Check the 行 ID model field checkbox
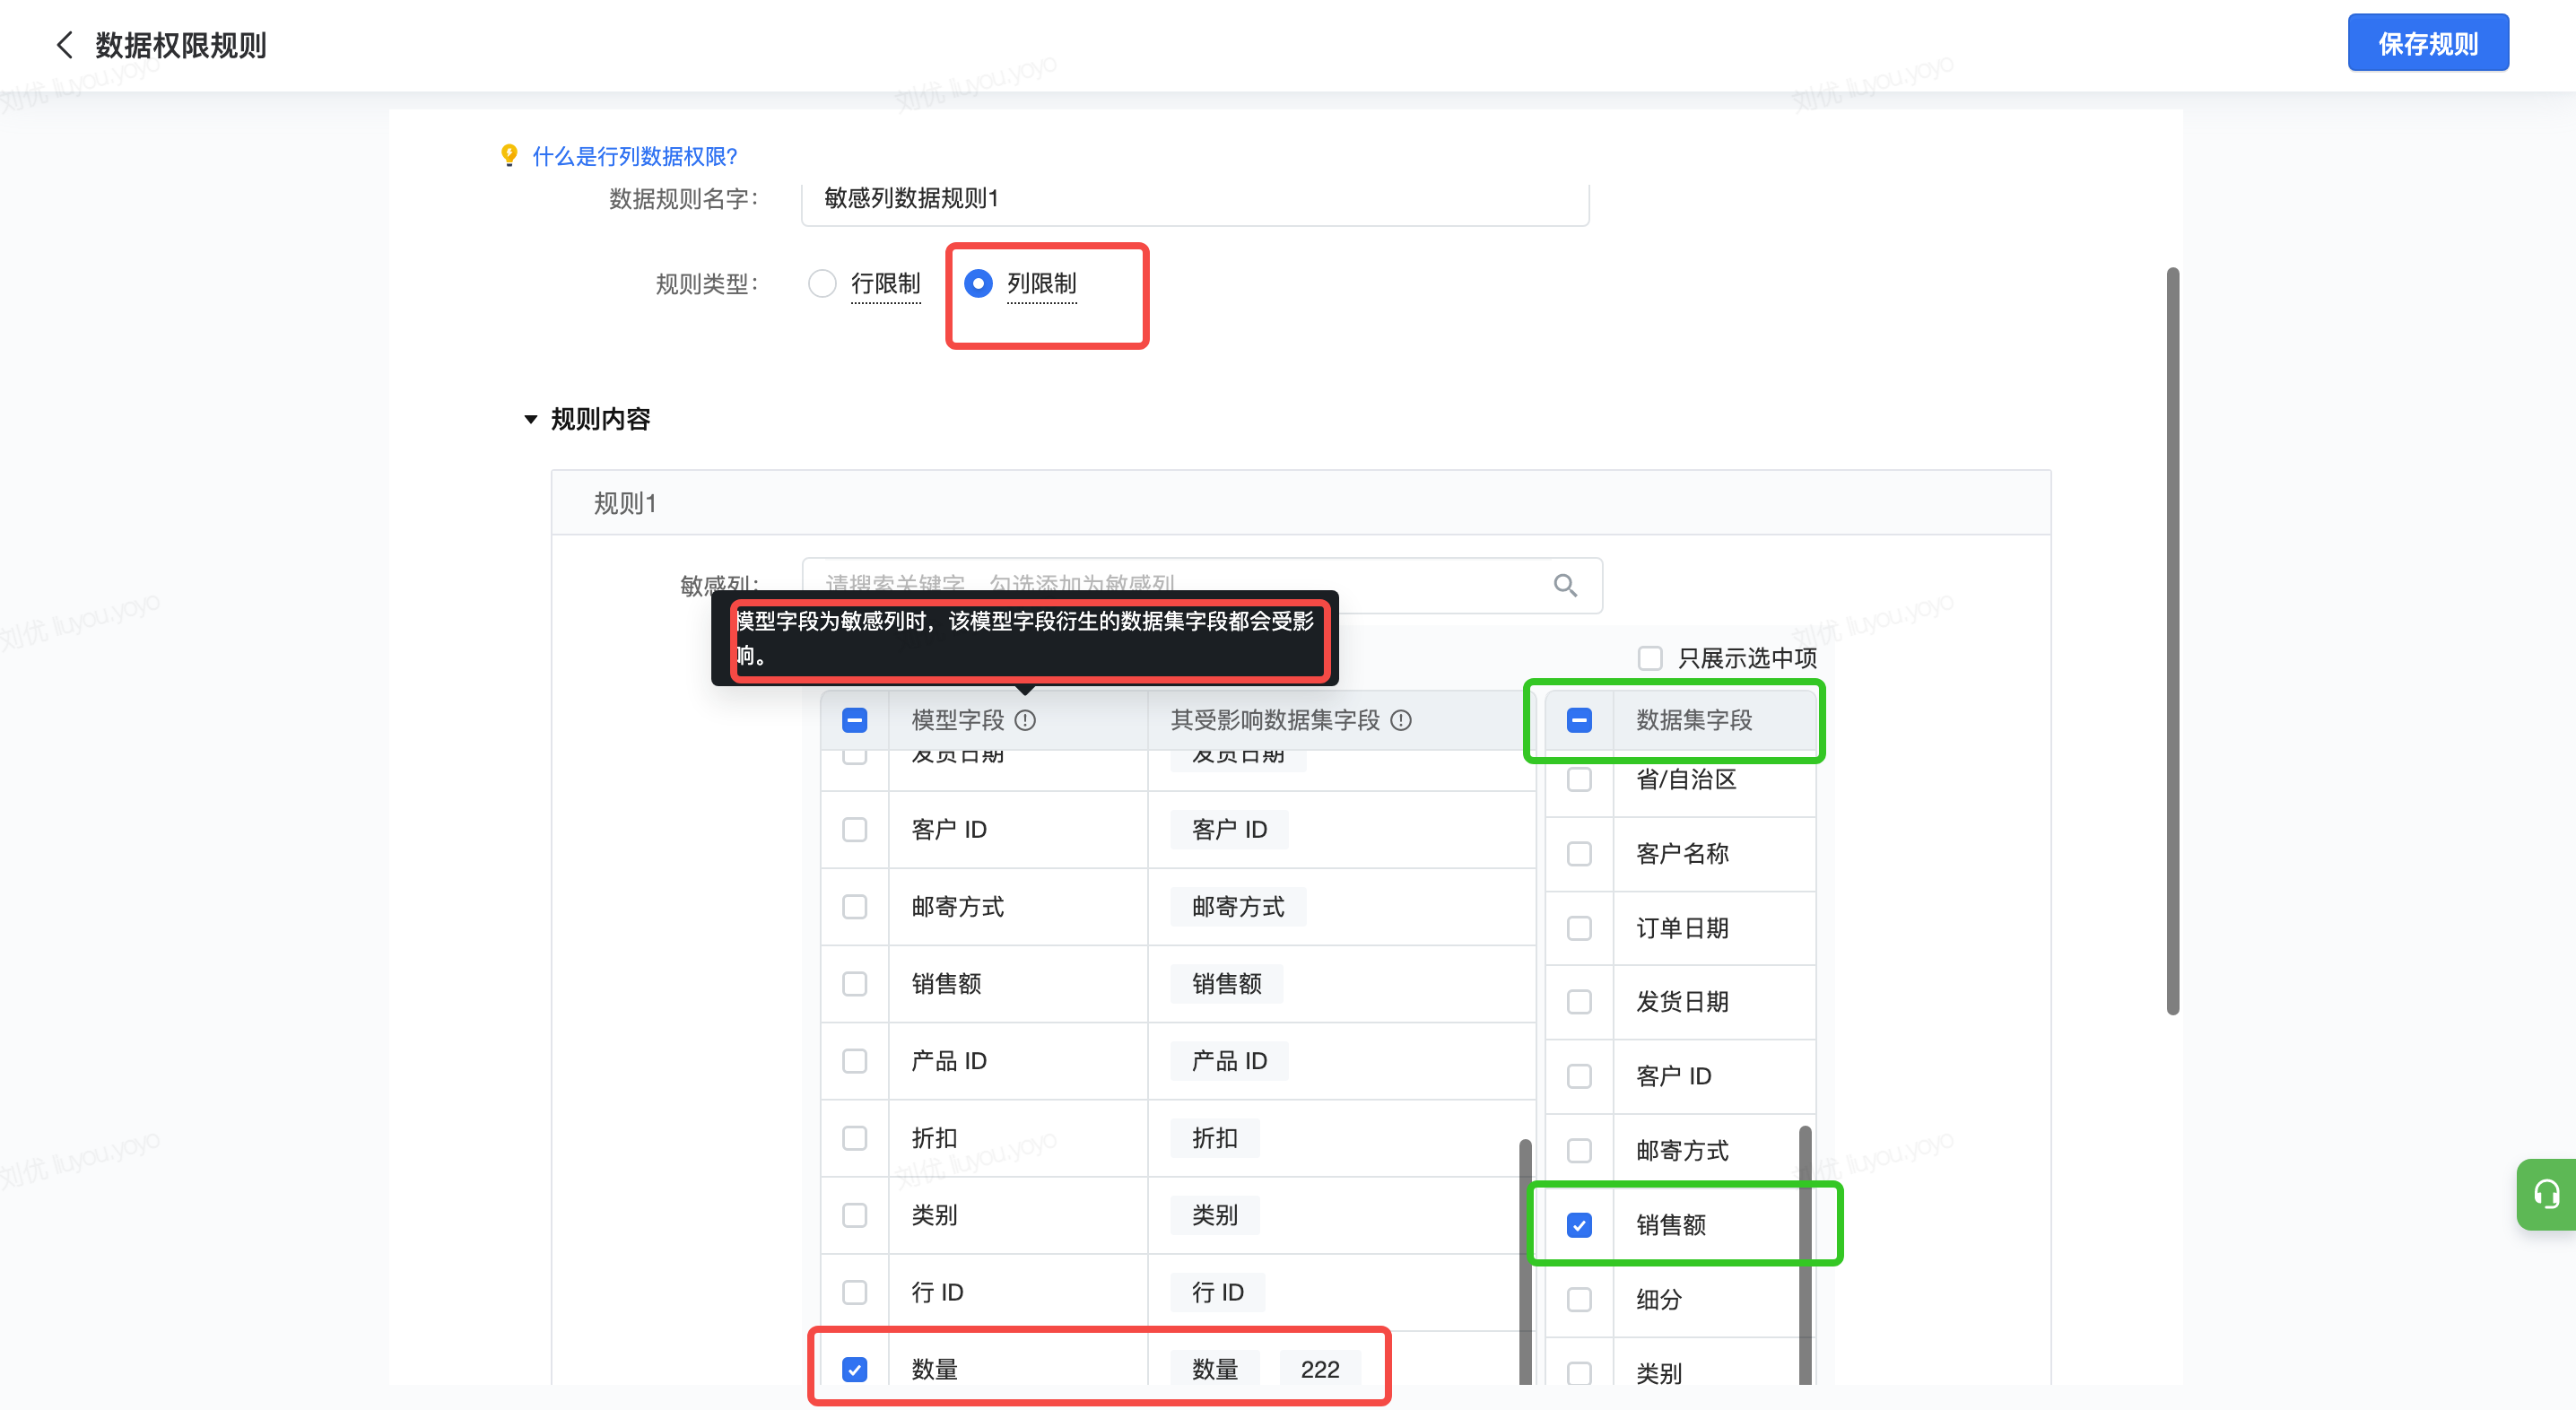The height and width of the screenshot is (1410, 2576). [854, 1292]
